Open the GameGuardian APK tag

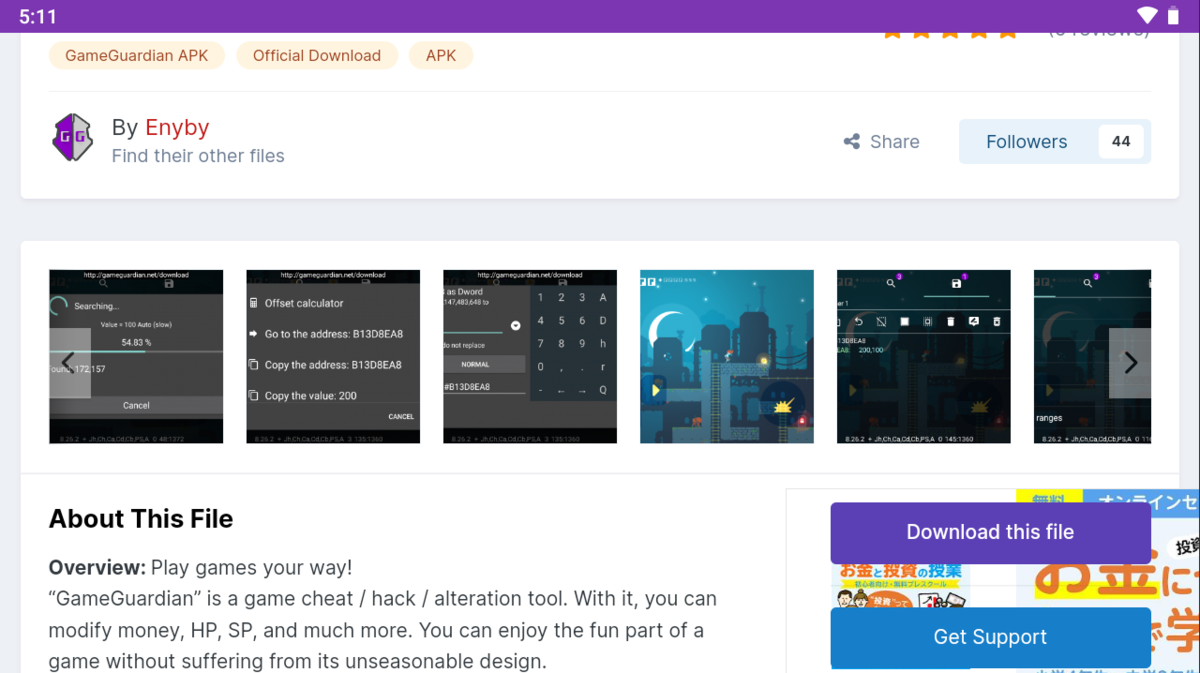click(x=137, y=55)
